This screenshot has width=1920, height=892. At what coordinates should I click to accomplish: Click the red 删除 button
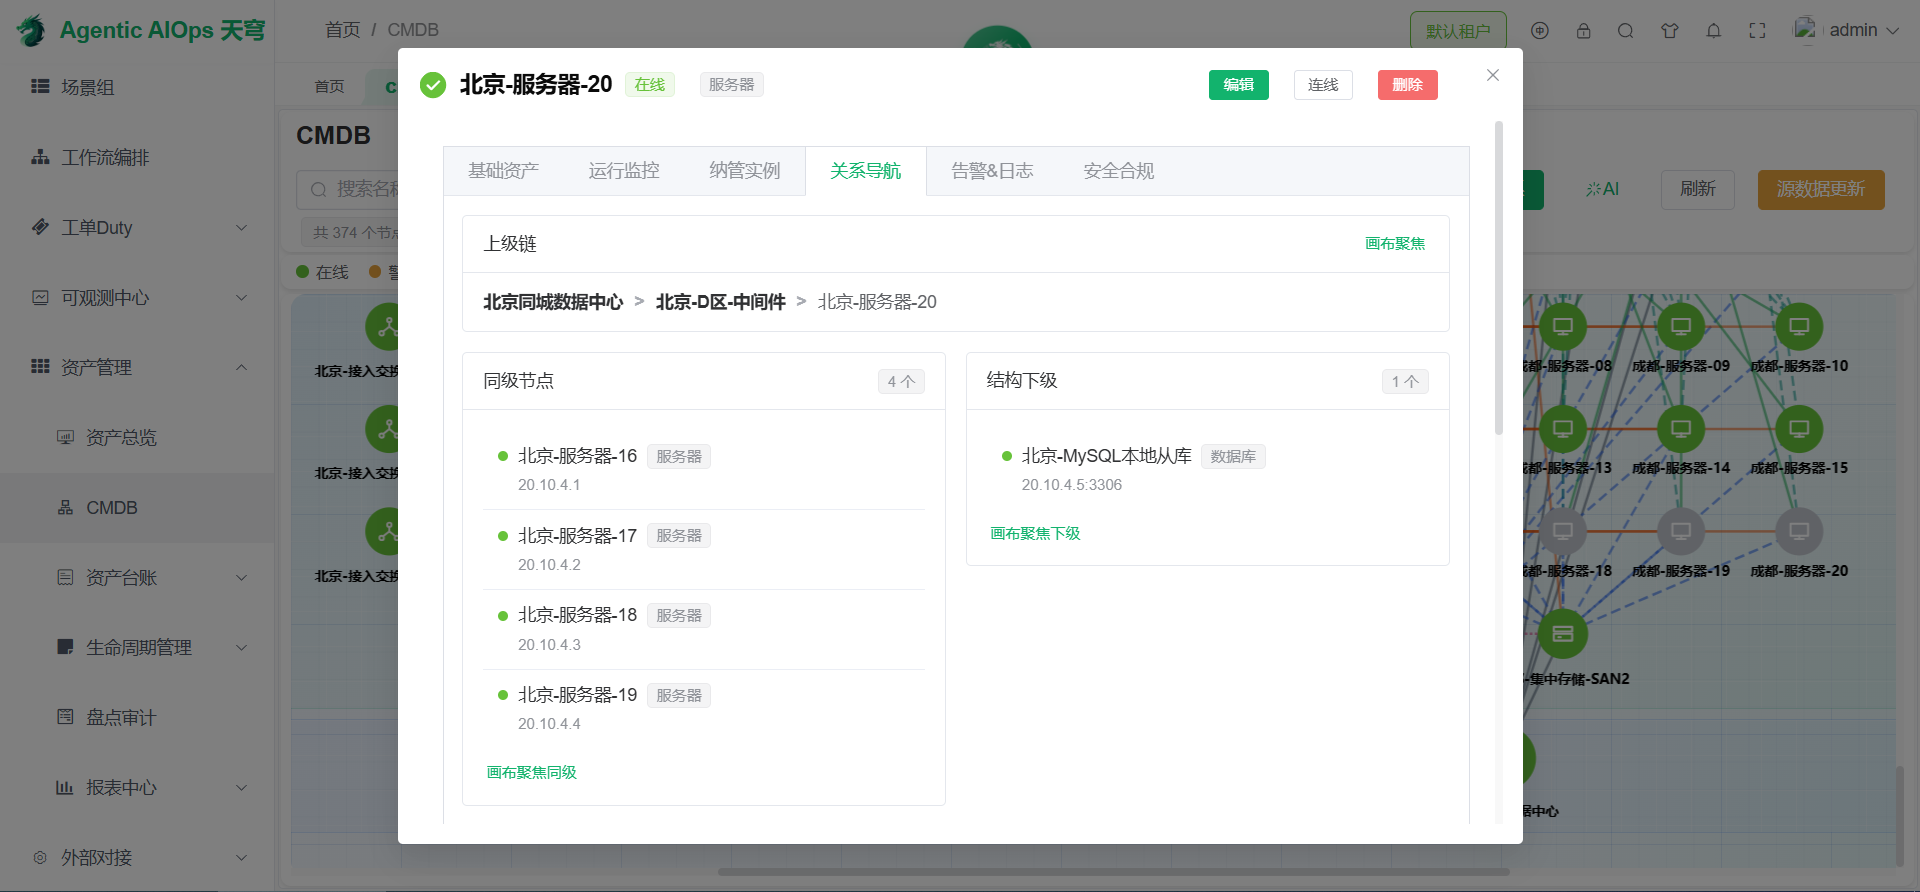tap(1408, 85)
